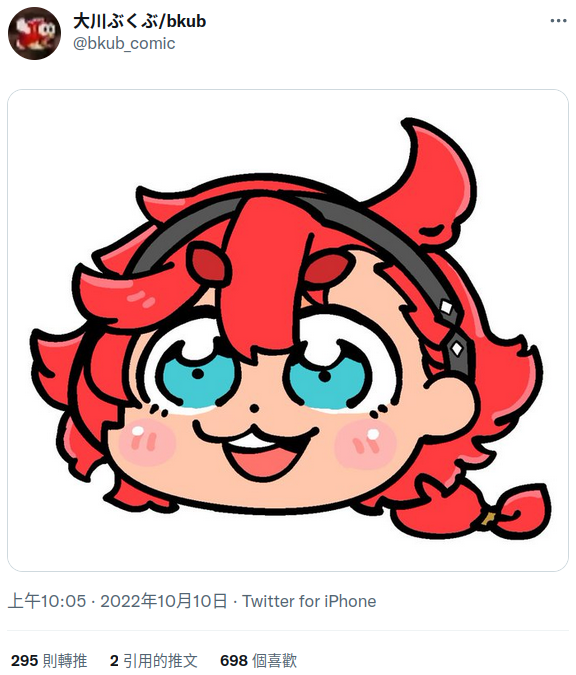The height and width of the screenshot is (675, 576).
Task: Click the pink blush on the left cheek
Action: click(147, 443)
